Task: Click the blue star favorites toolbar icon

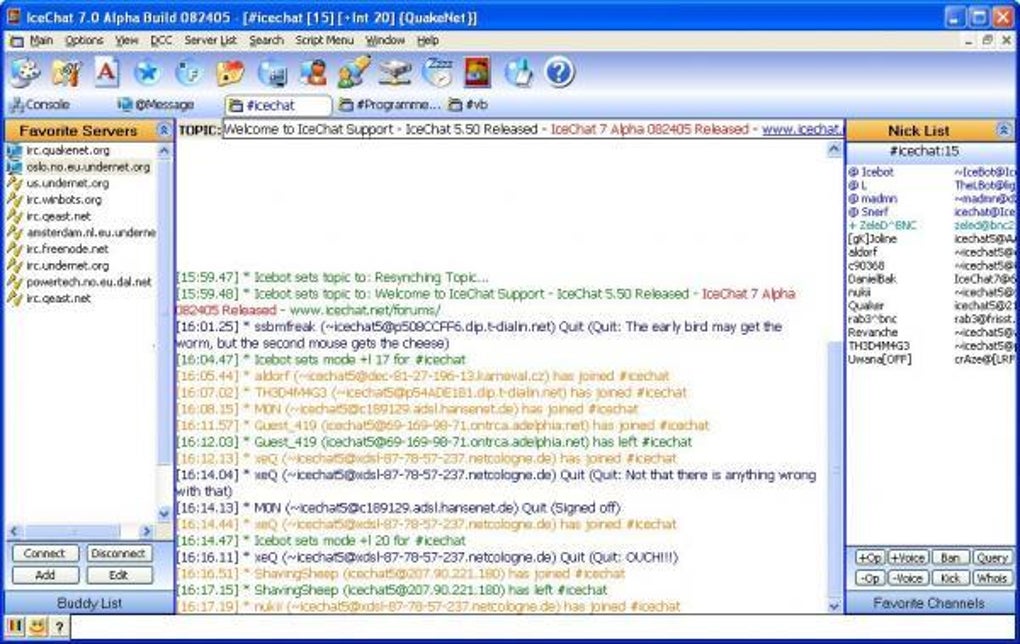Action: (x=147, y=72)
